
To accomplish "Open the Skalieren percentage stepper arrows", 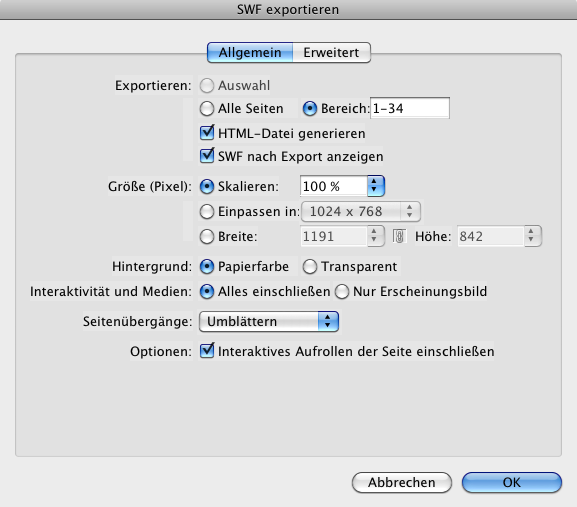I will (375, 186).
